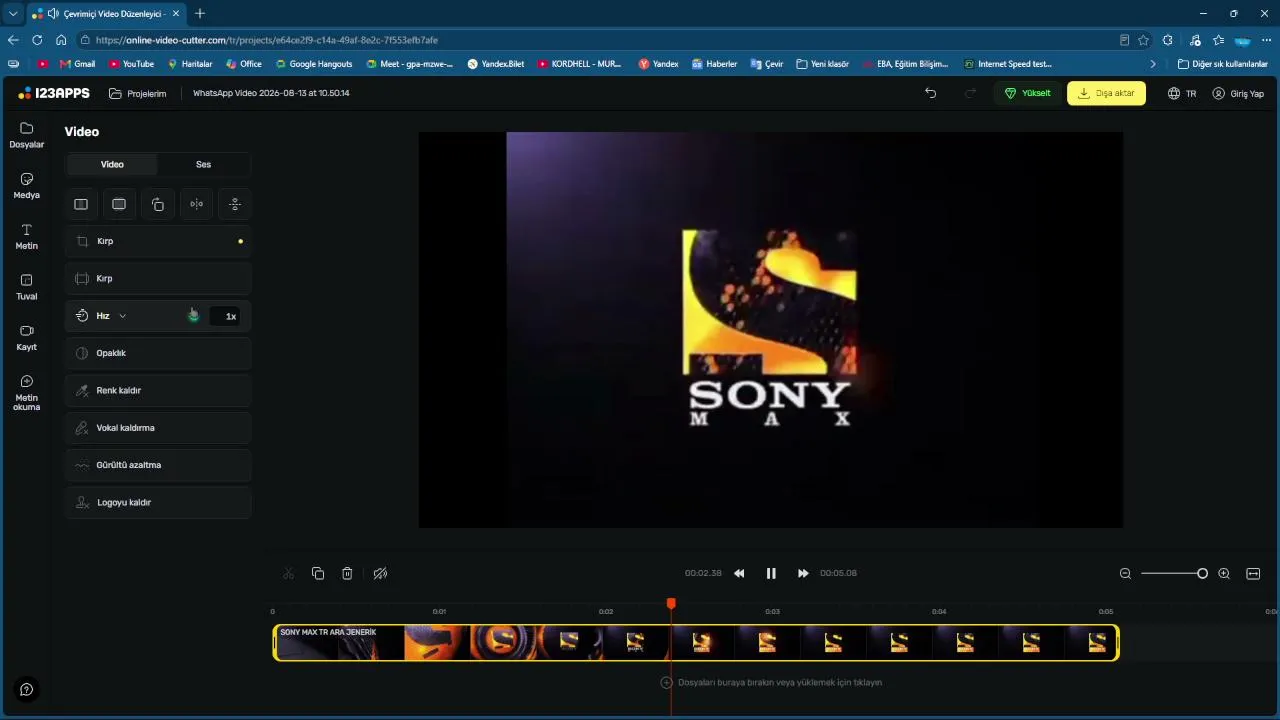
Task: Delete the selected clip with the trash icon
Action: pyautogui.click(x=347, y=573)
